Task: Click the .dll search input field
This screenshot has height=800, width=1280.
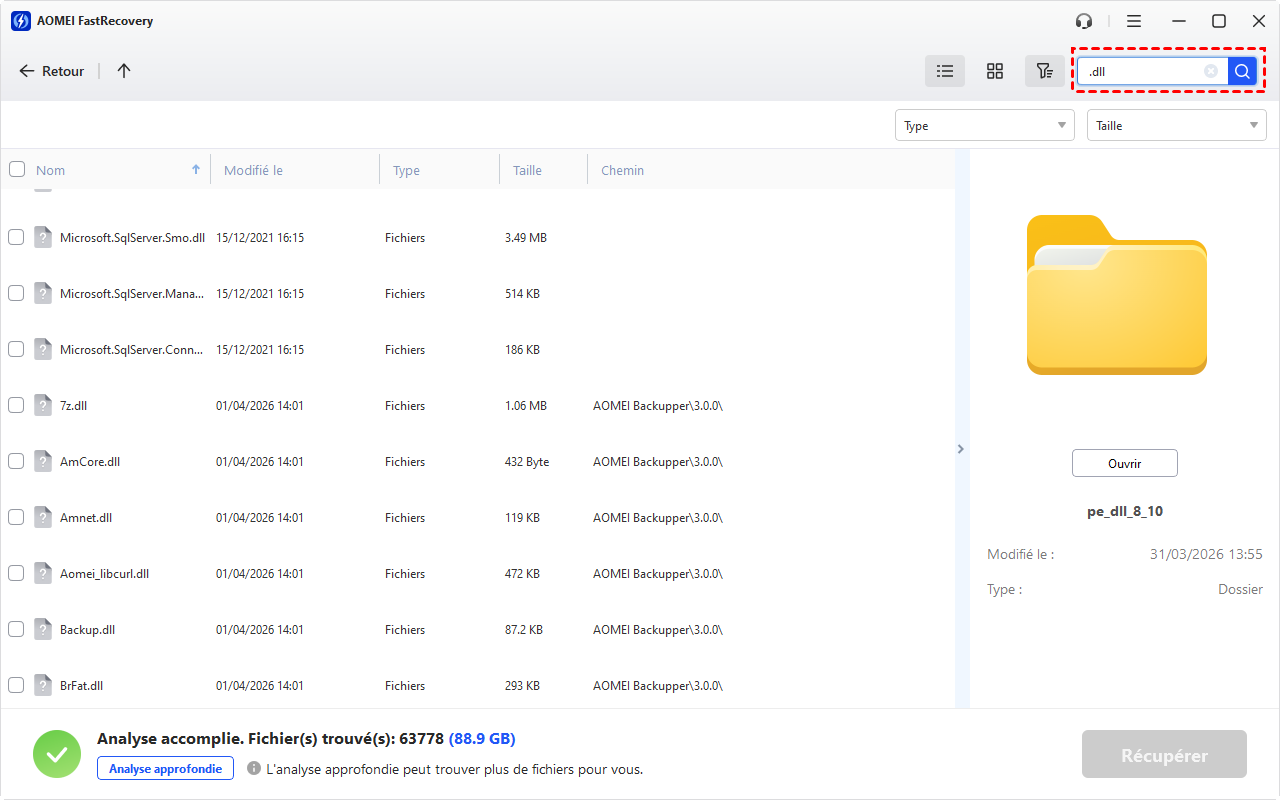Action: pos(1140,71)
